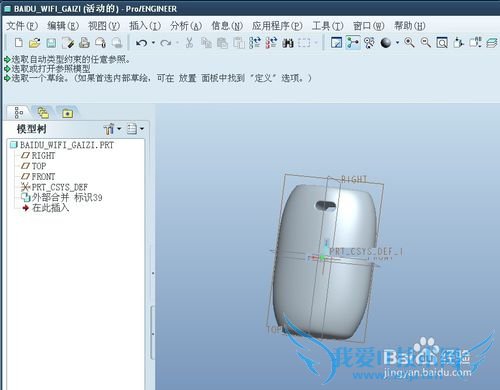Open the 分析(A) menu
This screenshot has height=390, width=500.
[x=186, y=26]
